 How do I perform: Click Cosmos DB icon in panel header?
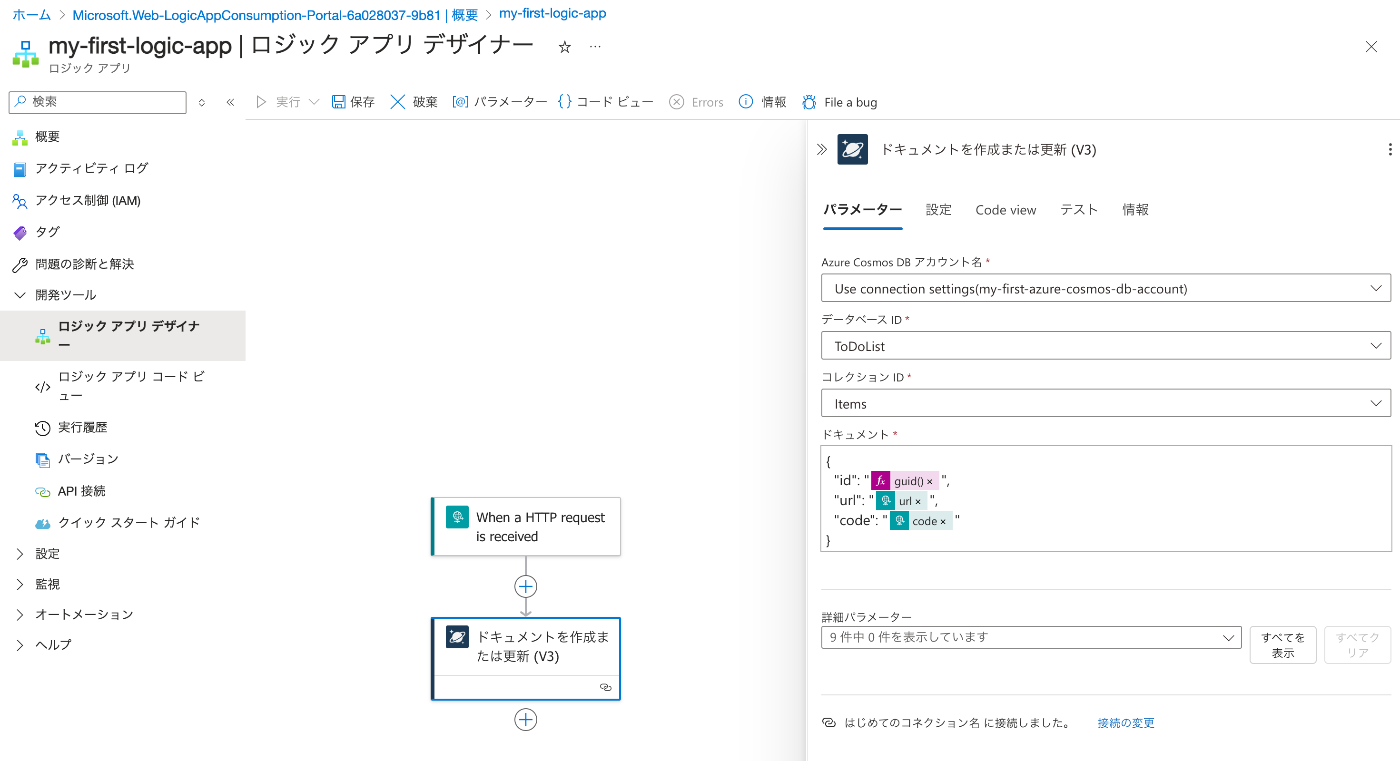(853, 149)
